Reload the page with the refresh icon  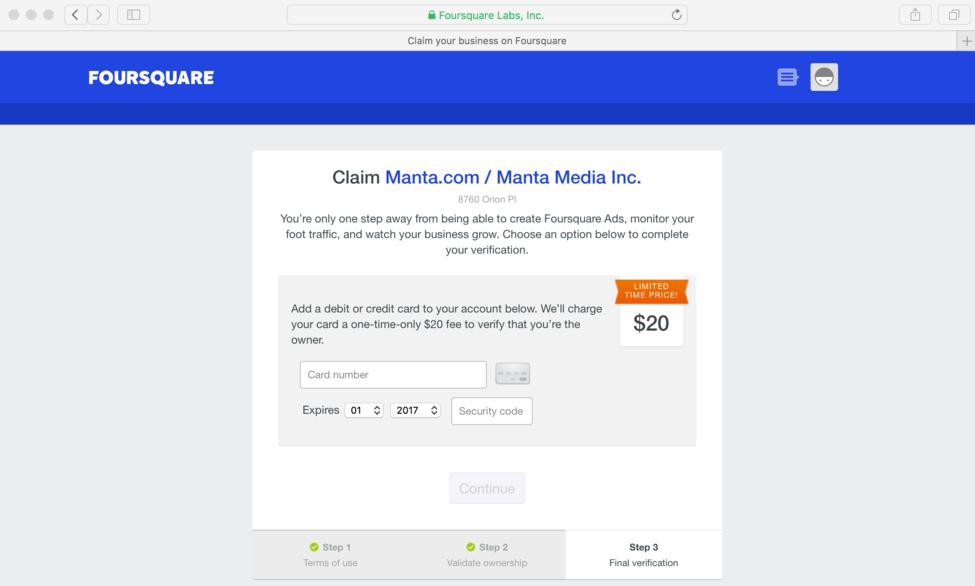(677, 14)
